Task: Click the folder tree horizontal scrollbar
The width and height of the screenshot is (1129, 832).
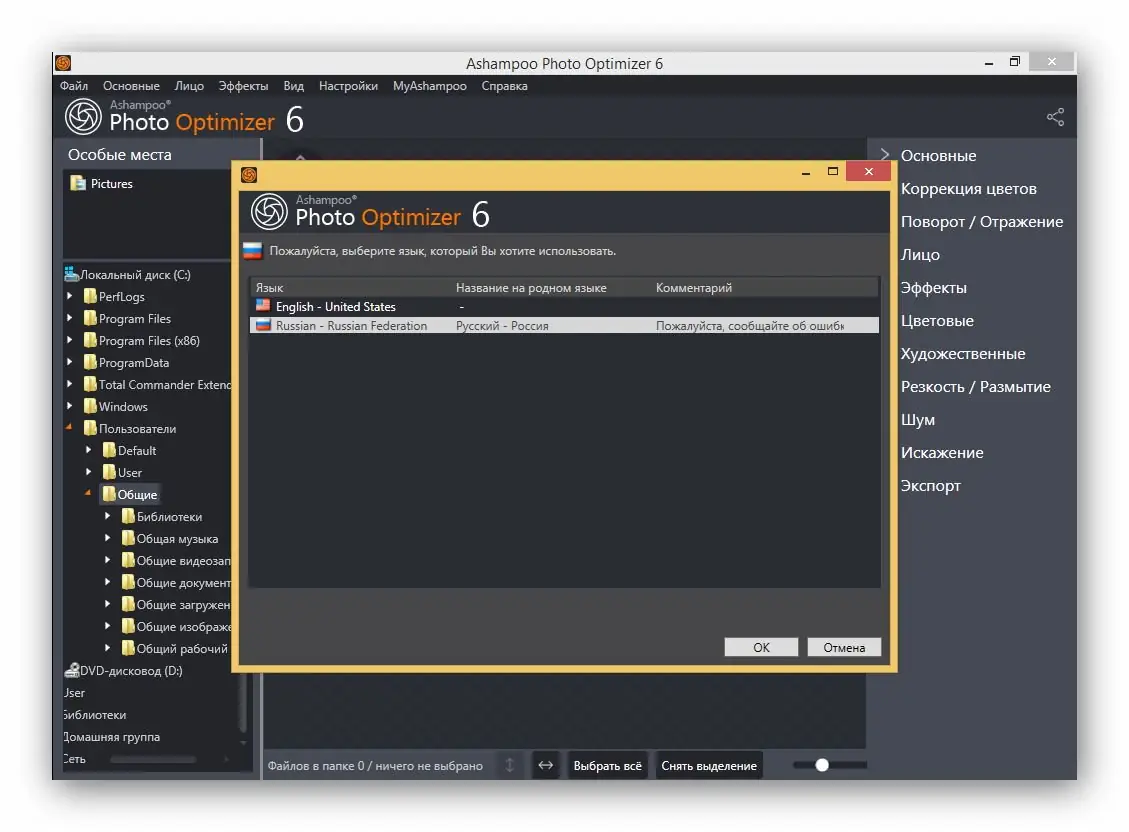Action: (153, 759)
